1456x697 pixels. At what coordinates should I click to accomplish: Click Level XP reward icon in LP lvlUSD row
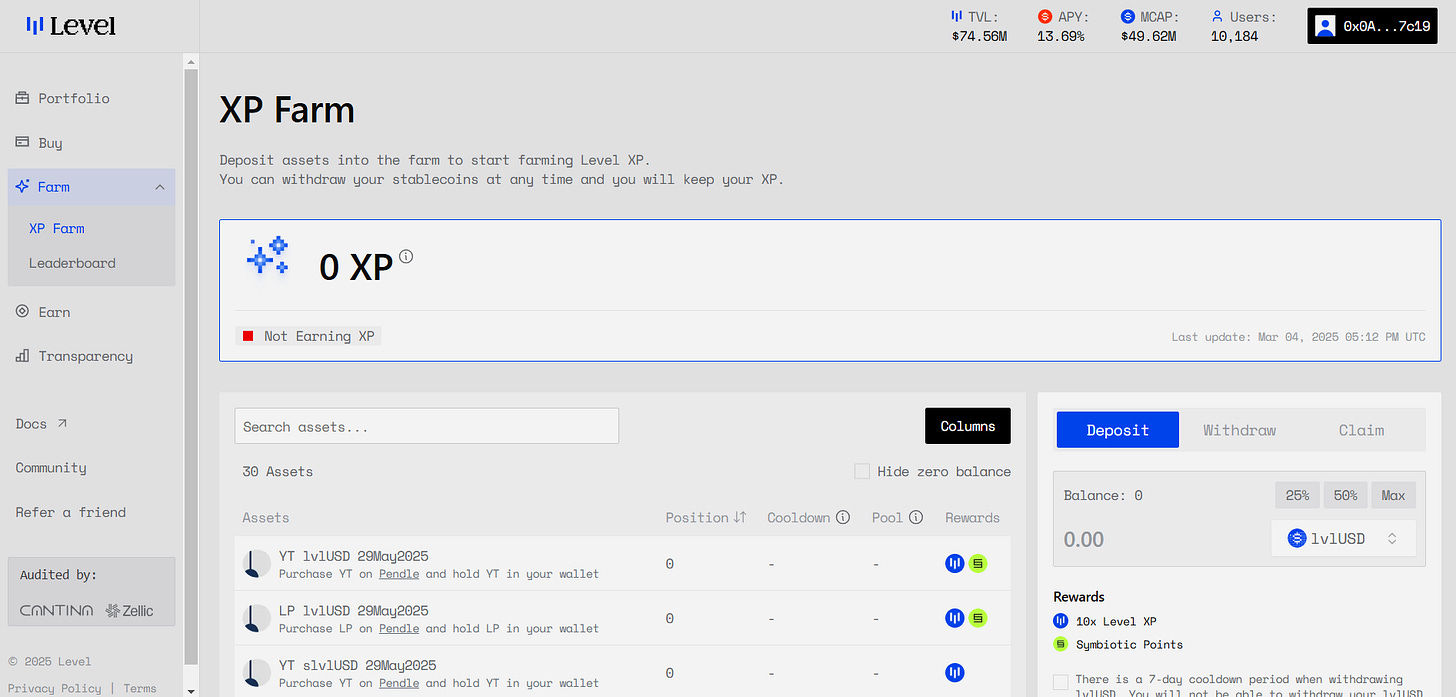click(x=955, y=618)
